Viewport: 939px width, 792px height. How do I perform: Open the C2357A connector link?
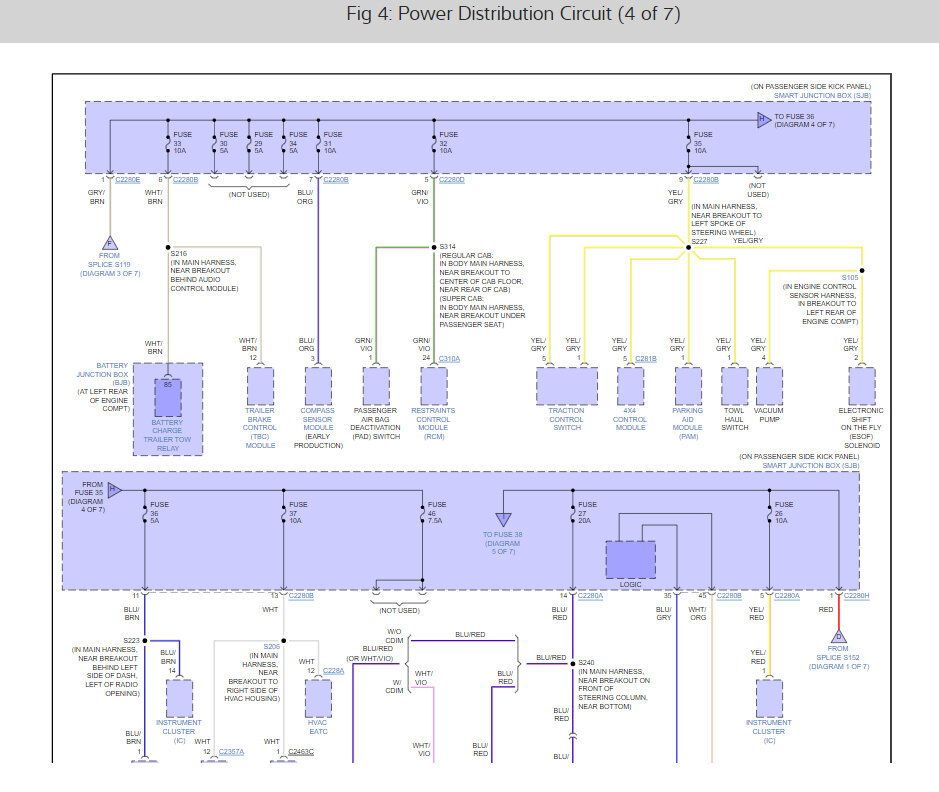click(231, 751)
